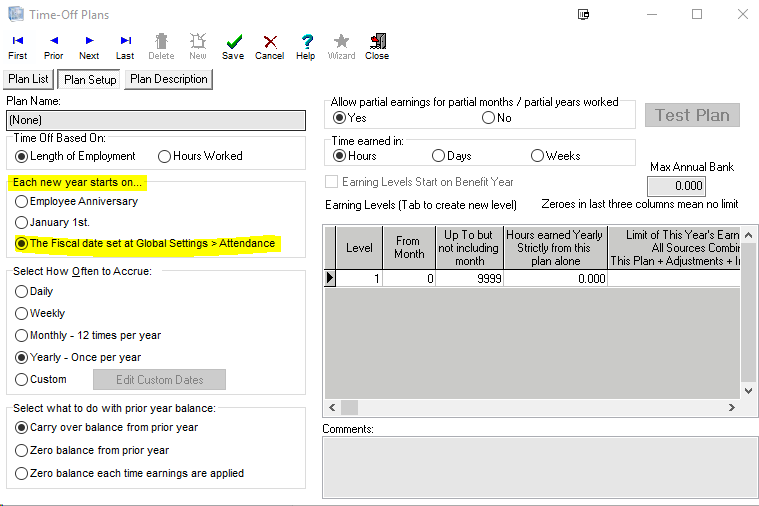This screenshot has width=759, height=506.
Task: Click the Plan Name field
Action: (x=155, y=120)
